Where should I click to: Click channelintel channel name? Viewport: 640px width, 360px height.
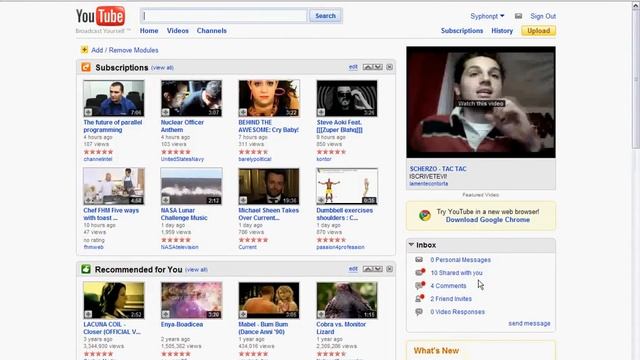(98, 159)
